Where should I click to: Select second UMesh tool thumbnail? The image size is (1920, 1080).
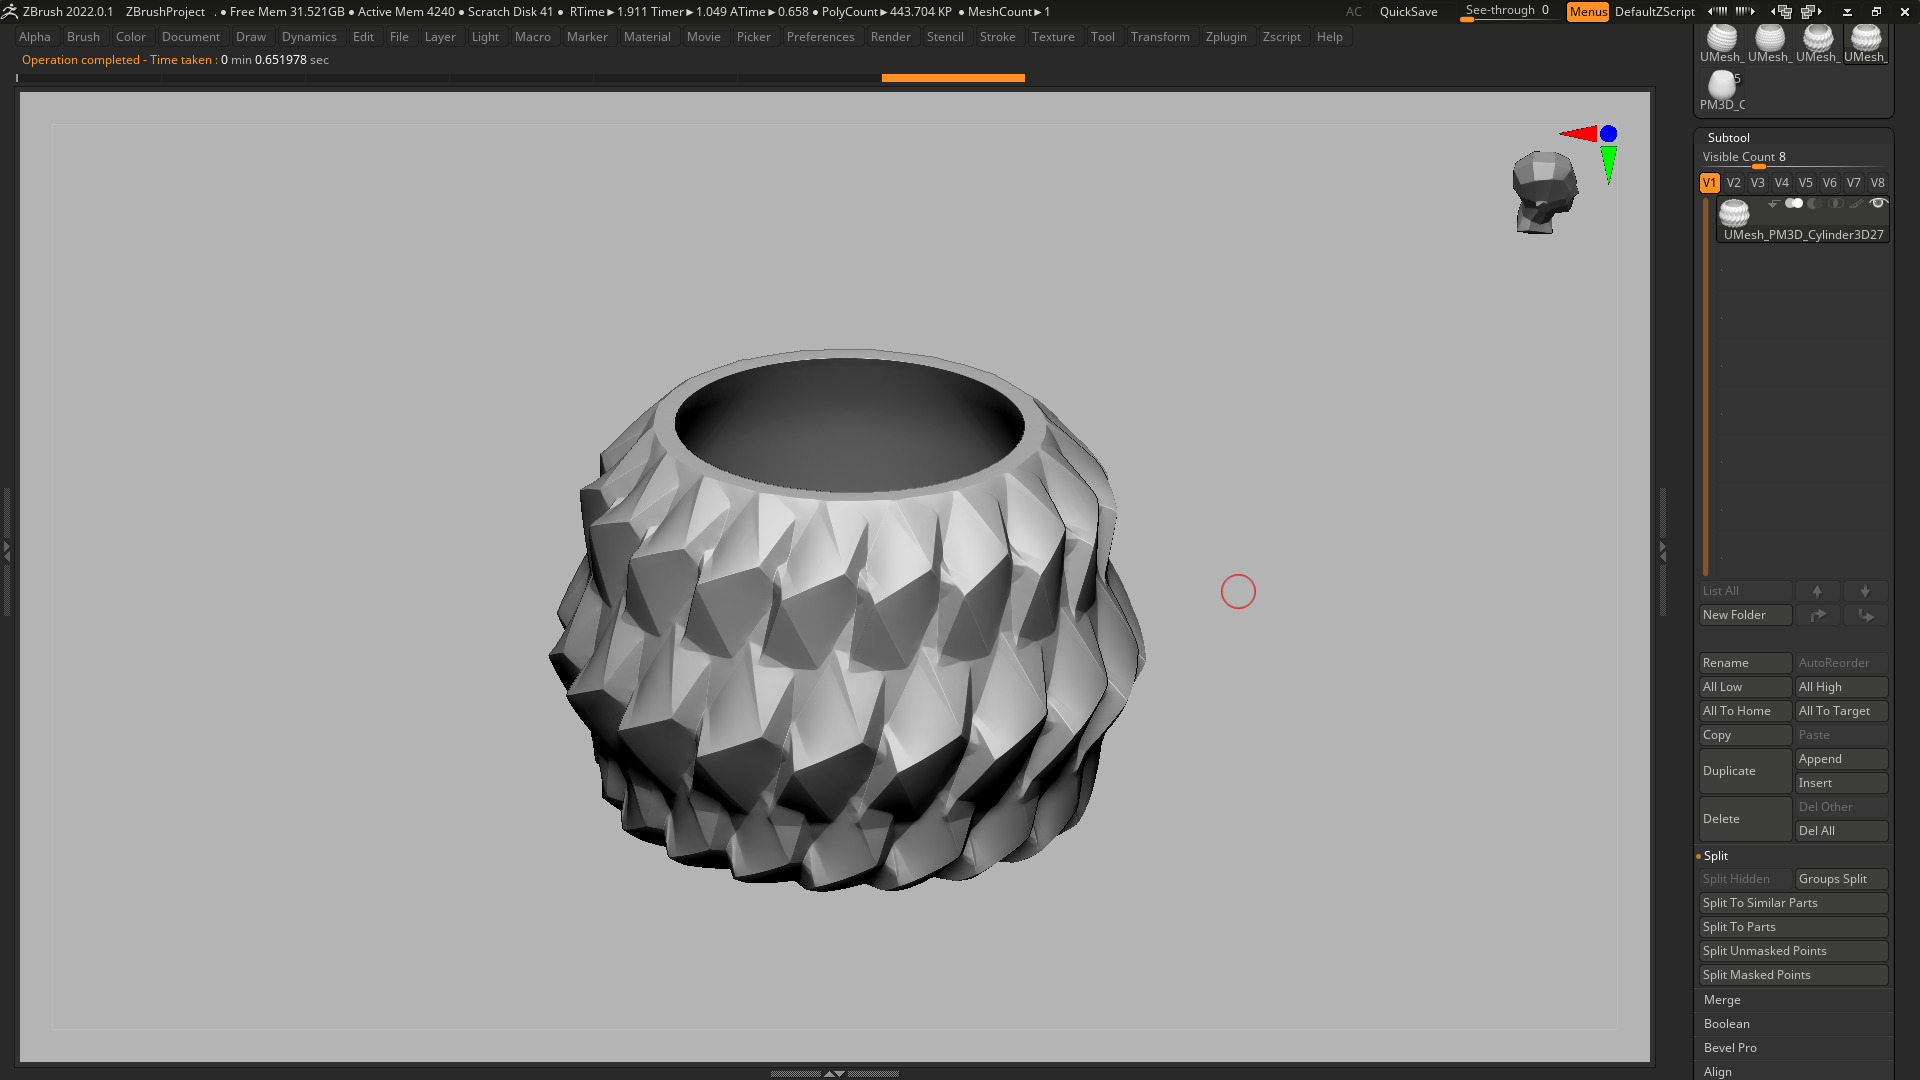point(1769,44)
